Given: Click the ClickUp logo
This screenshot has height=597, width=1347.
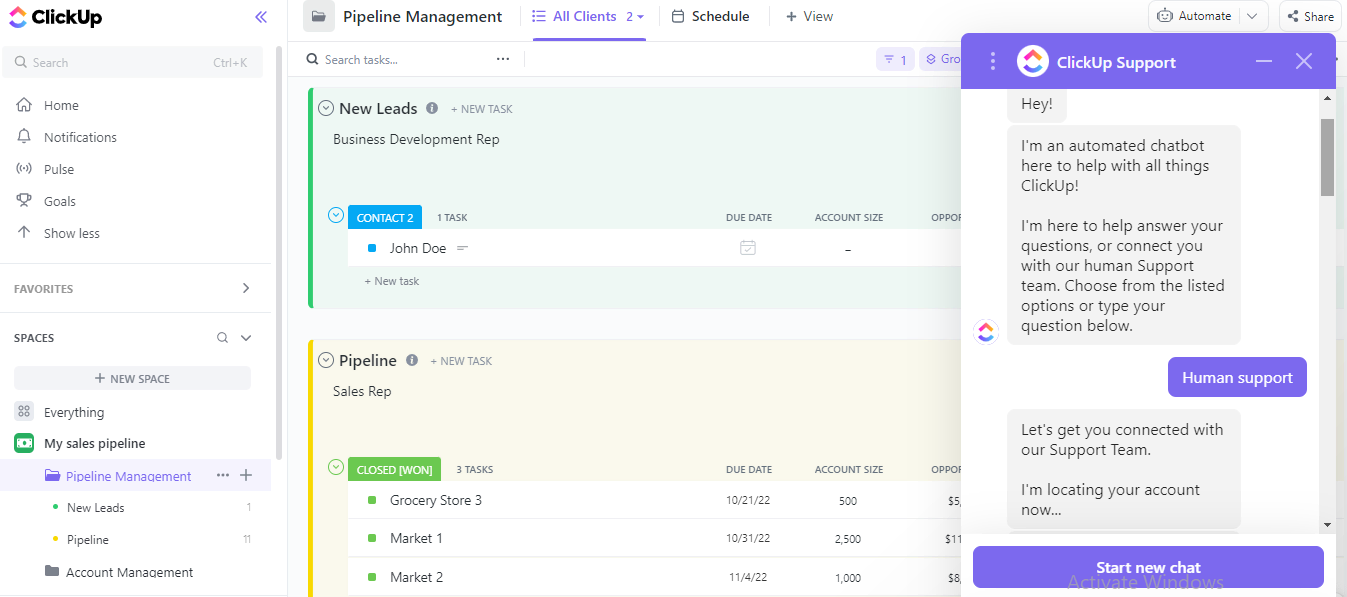Looking at the screenshot, I should click(x=54, y=17).
